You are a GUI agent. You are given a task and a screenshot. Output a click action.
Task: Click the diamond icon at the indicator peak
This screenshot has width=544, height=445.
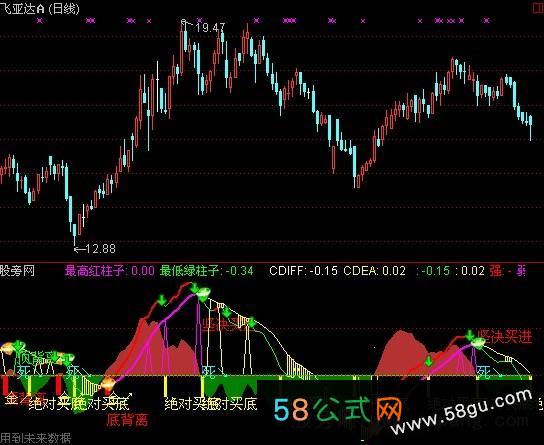(x=203, y=294)
